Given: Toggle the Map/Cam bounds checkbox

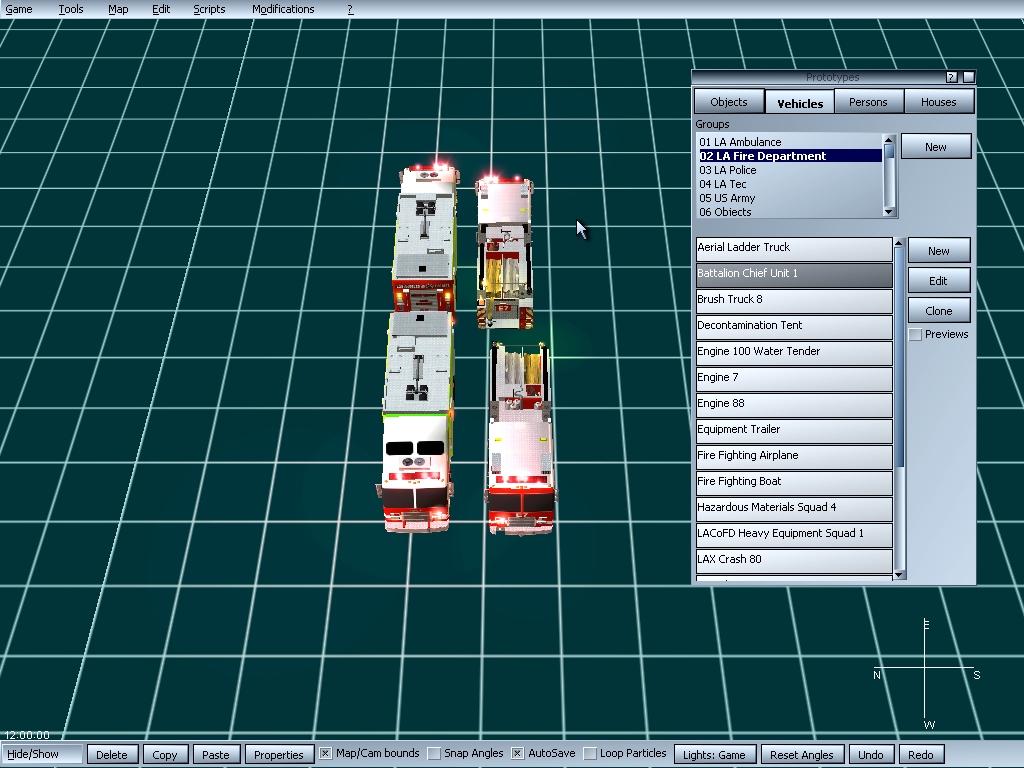Looking at the screenshot, I should (326, 753).
